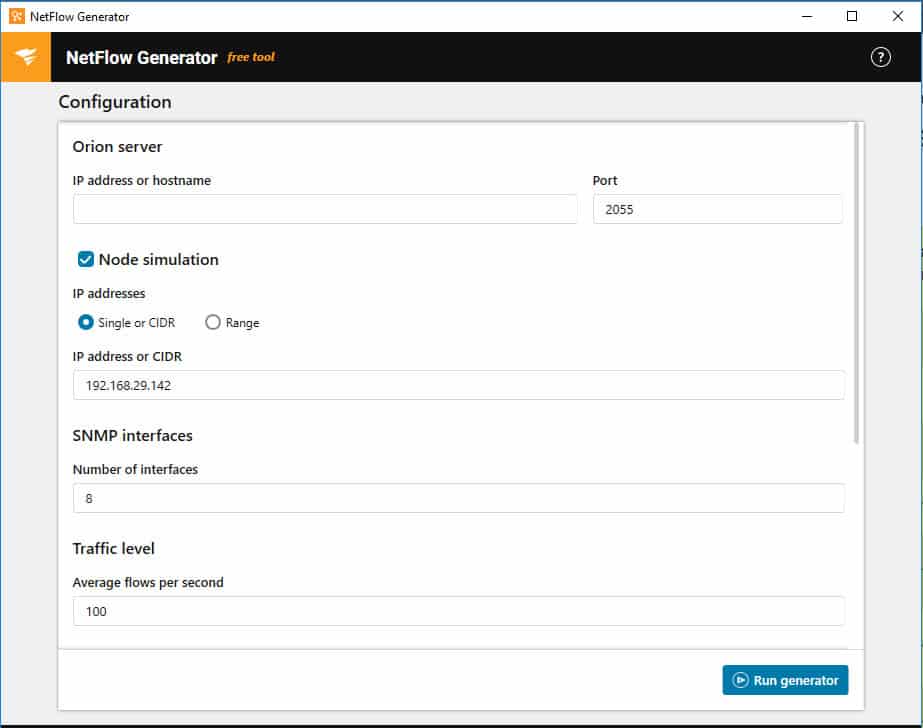
Task: Close the NetFlow Generator window
Action: (897, 16)
